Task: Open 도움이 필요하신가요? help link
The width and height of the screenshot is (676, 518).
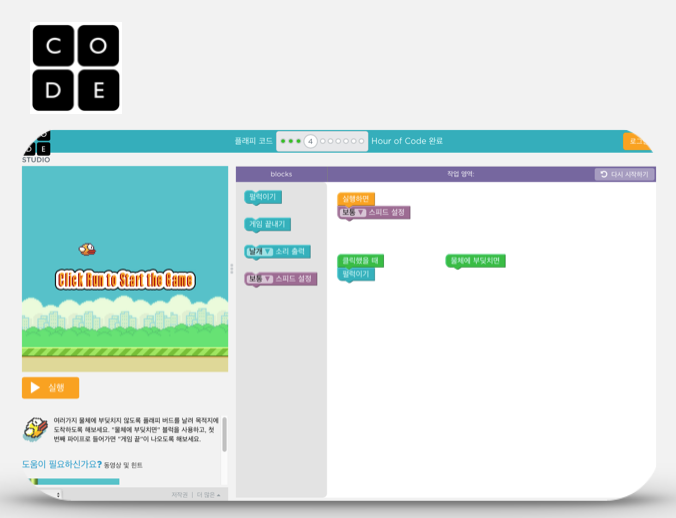Action: (62, 464)
